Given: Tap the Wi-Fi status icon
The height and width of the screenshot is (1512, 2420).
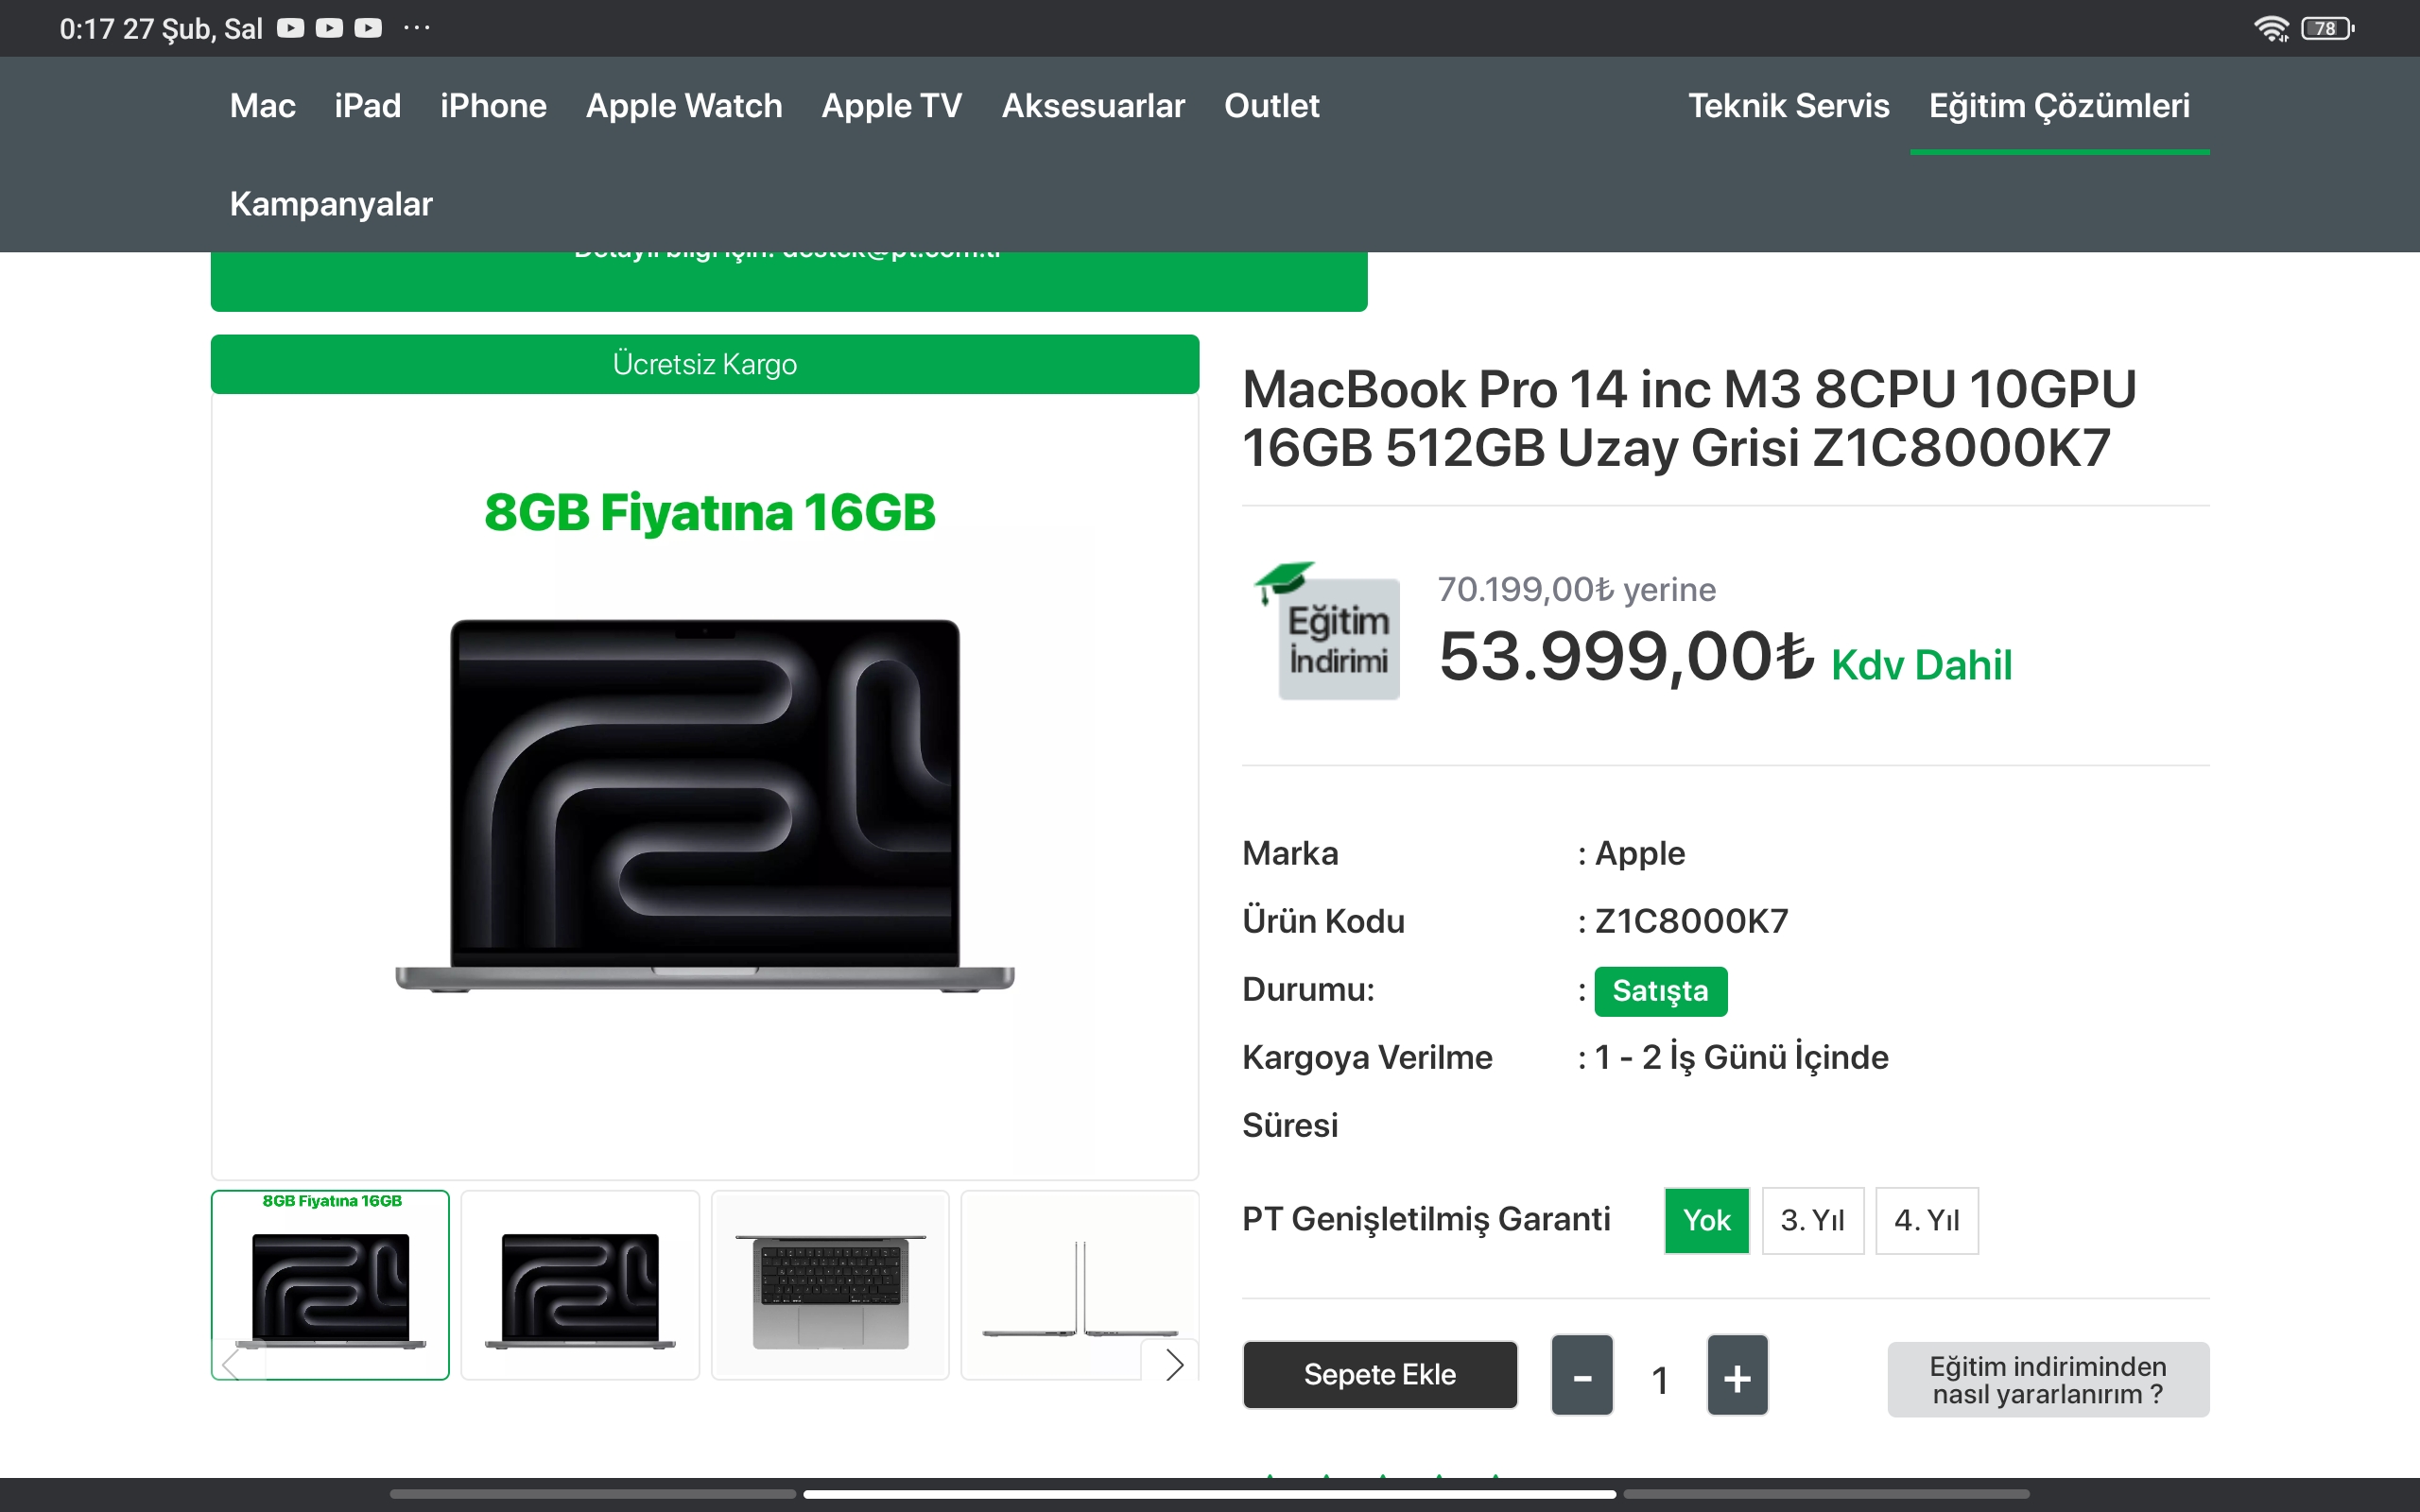Looking at the screenshot, I should (2271, 29).
